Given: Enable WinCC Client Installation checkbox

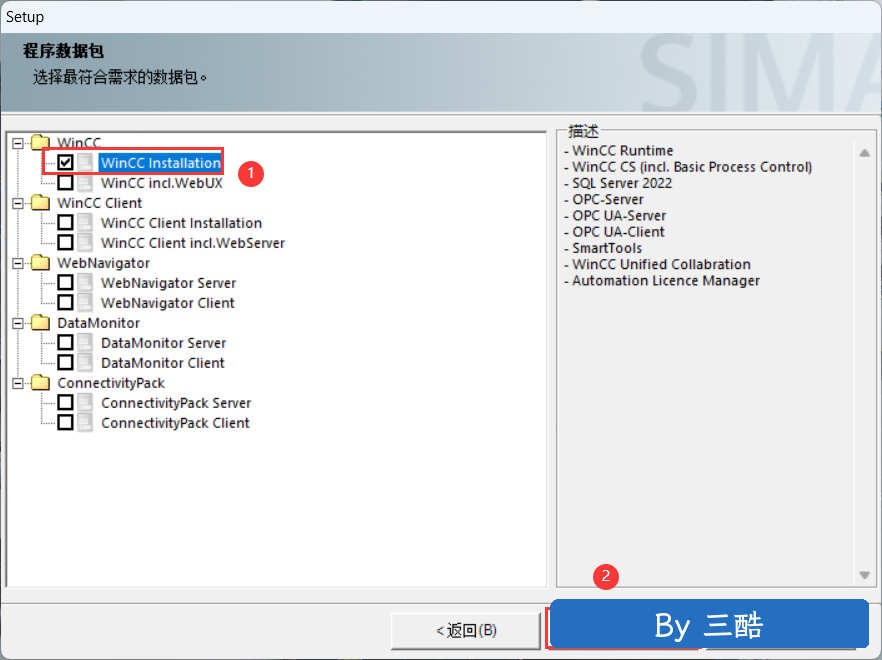Looking at the screenshot, I should pyautogui.click(x=65, y=223).
